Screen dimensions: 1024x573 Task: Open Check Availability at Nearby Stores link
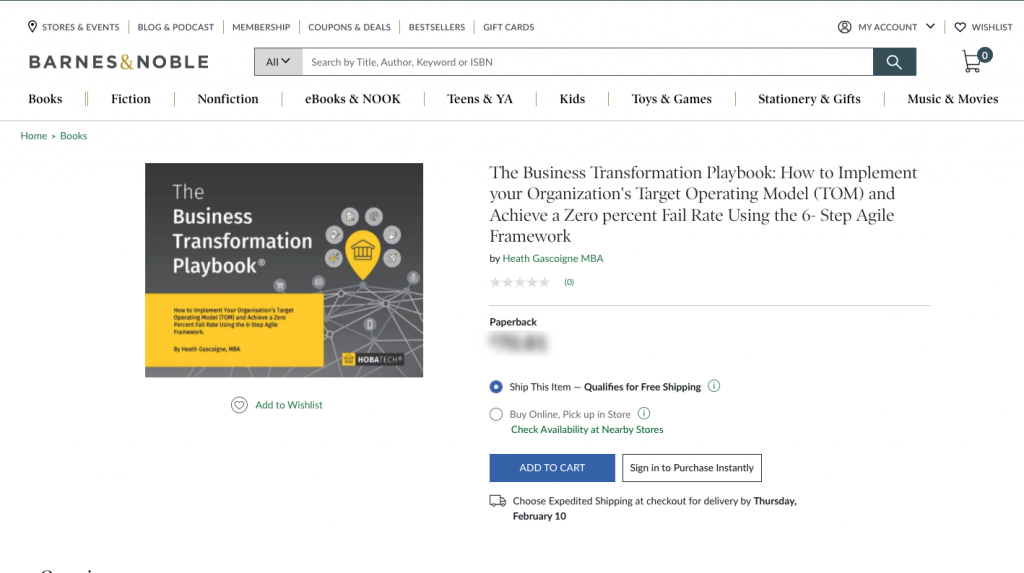587,430
